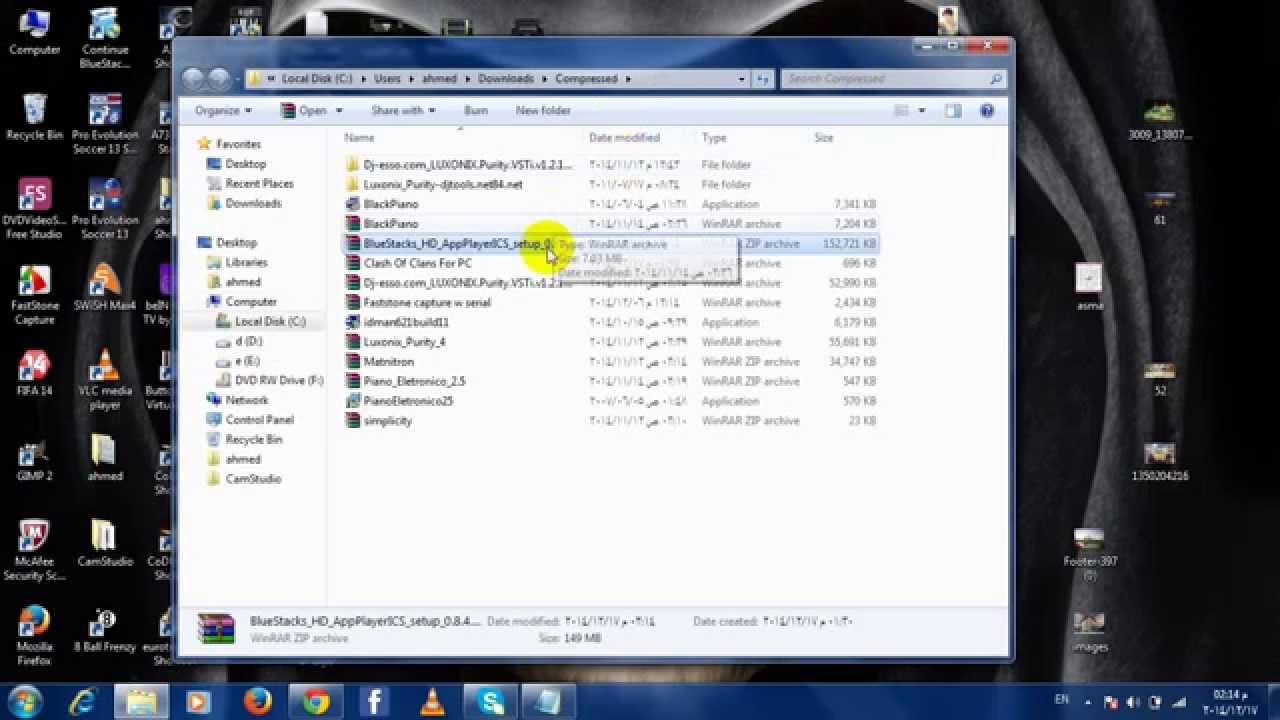Screen dimensions: 1280x720
Task: Open the Organize dropdown menu
Action: (x=223, y=110)
